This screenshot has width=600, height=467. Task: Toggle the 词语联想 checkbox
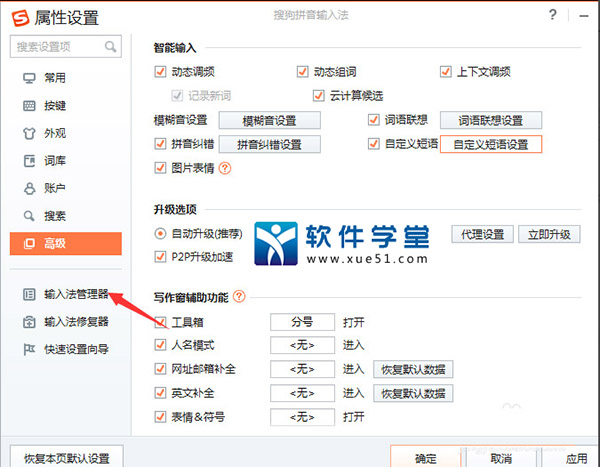pyautogui.click(x=373, y=120)
